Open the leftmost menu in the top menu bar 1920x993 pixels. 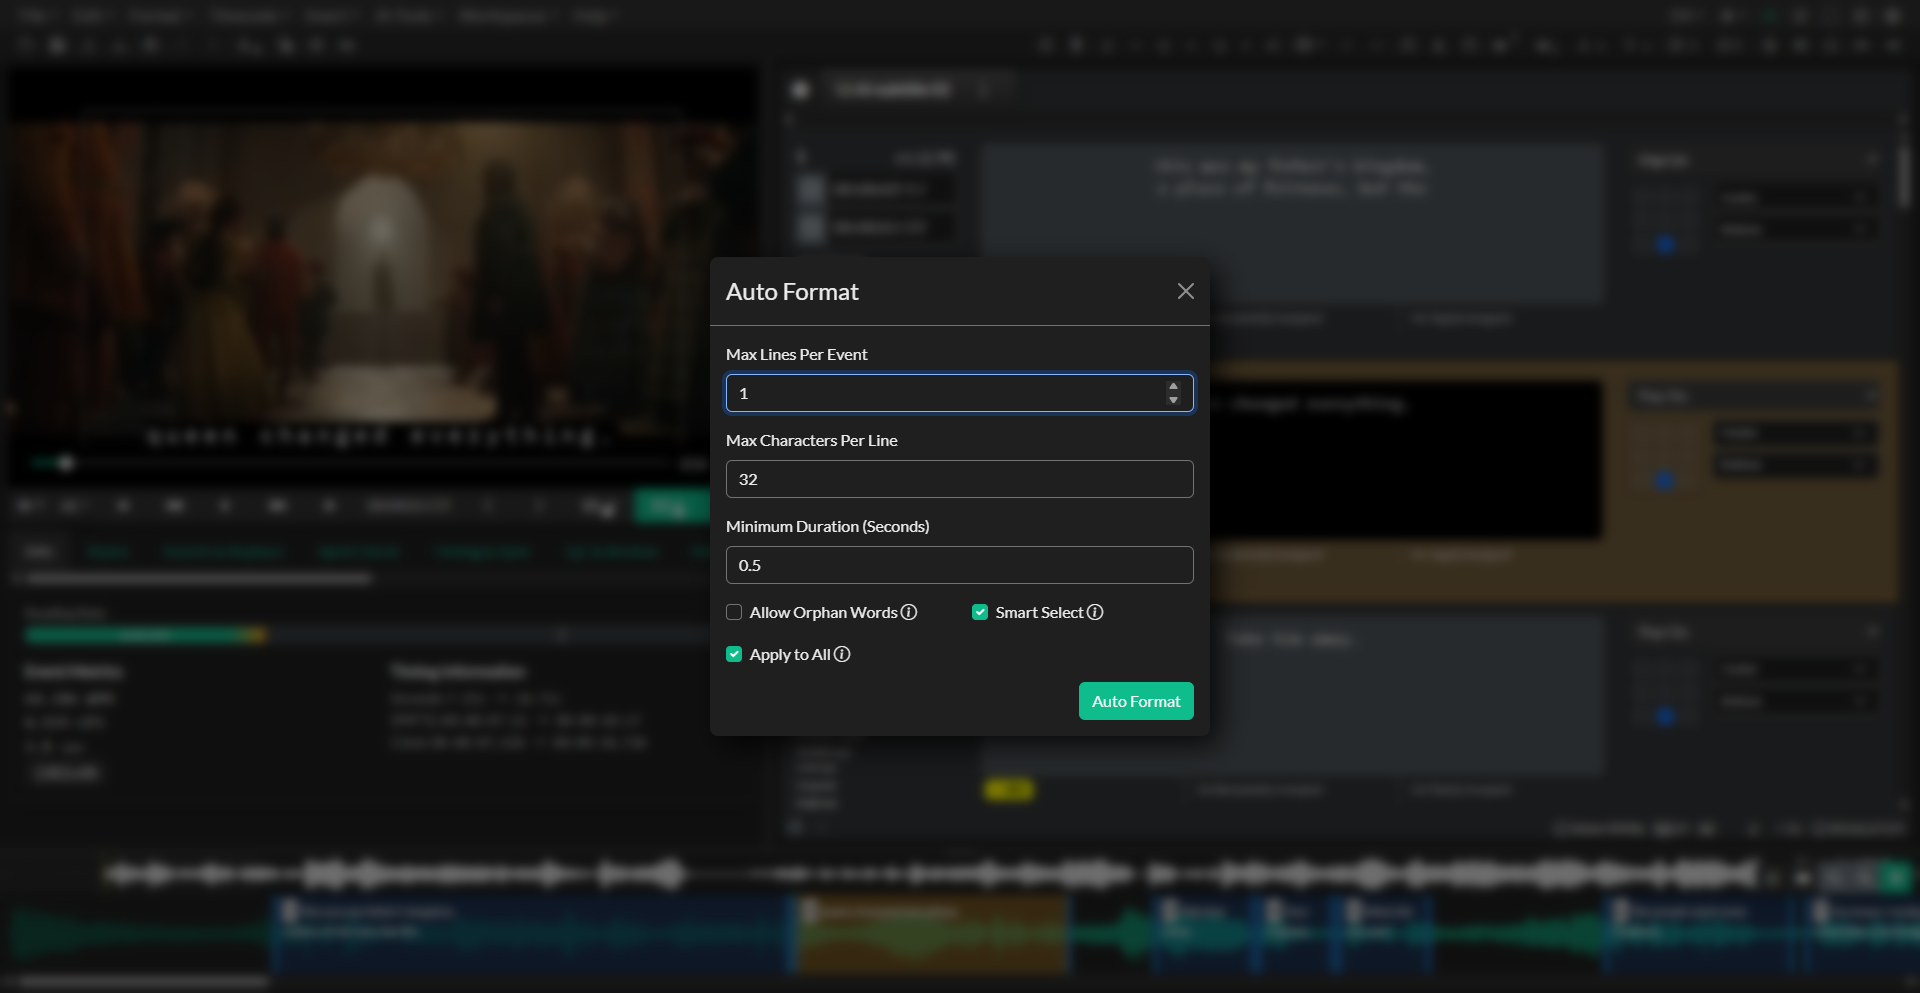[34, 16]
